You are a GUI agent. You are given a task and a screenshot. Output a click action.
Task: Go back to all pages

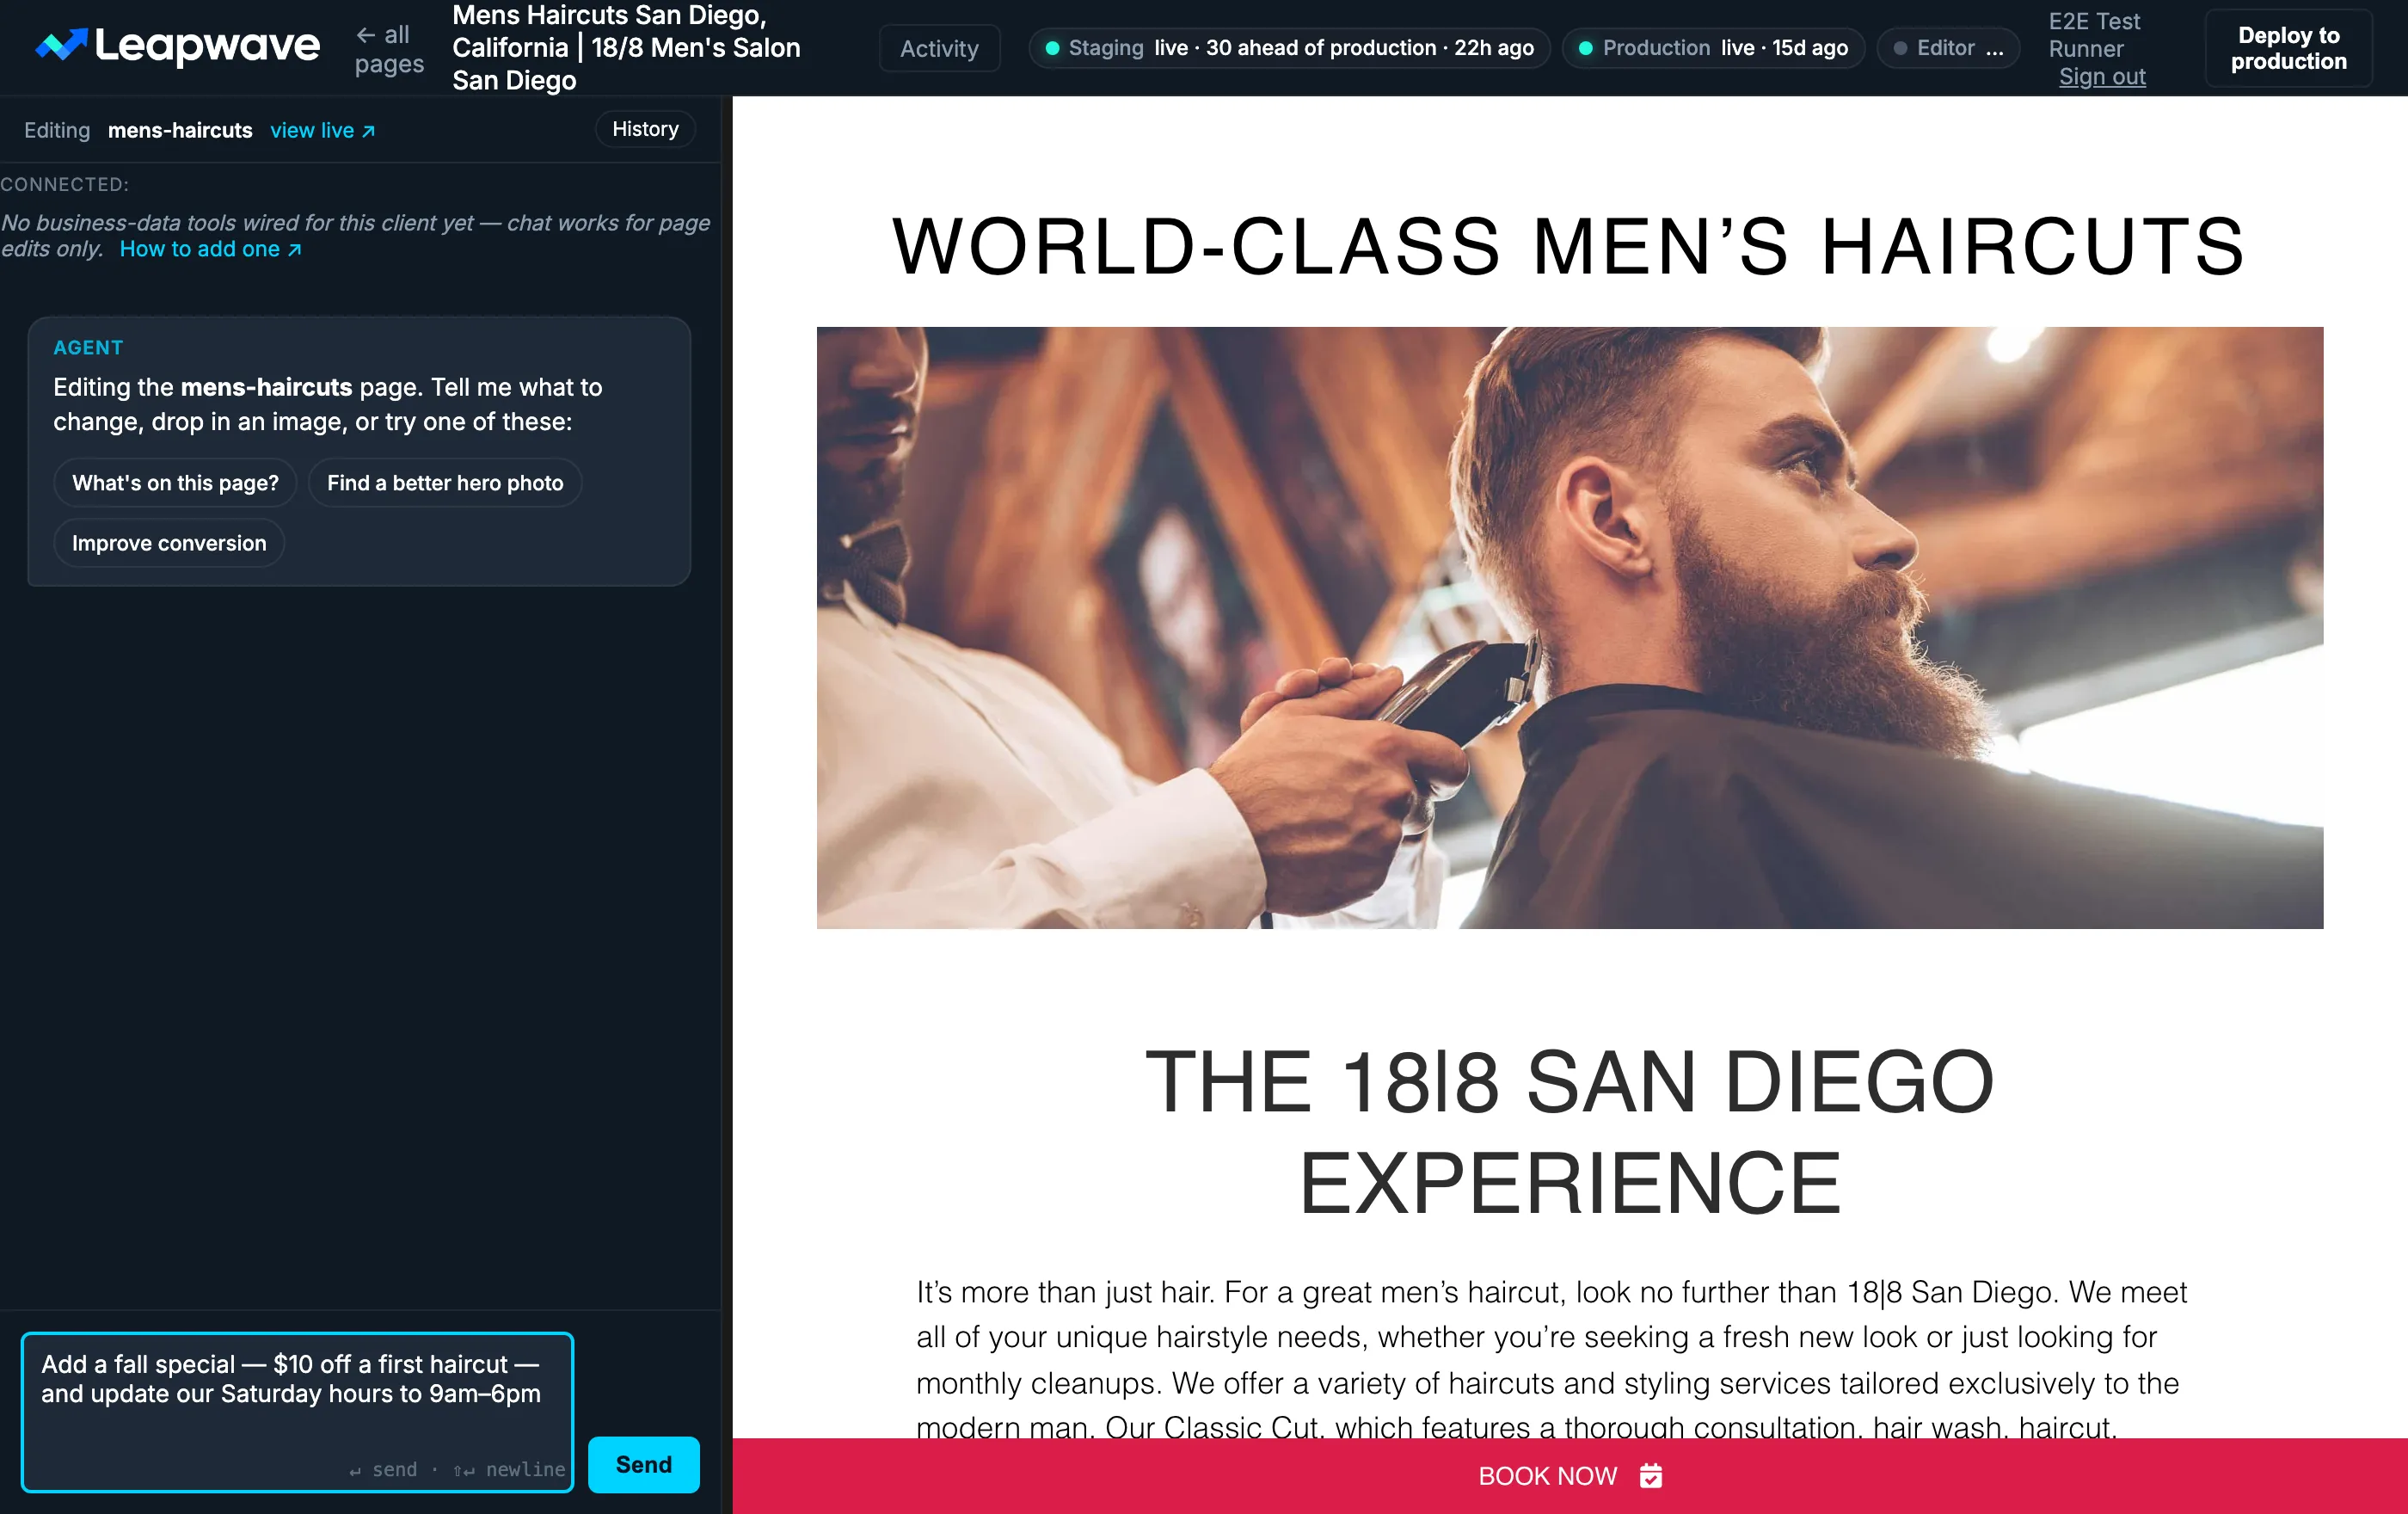[x=389, y=48]
